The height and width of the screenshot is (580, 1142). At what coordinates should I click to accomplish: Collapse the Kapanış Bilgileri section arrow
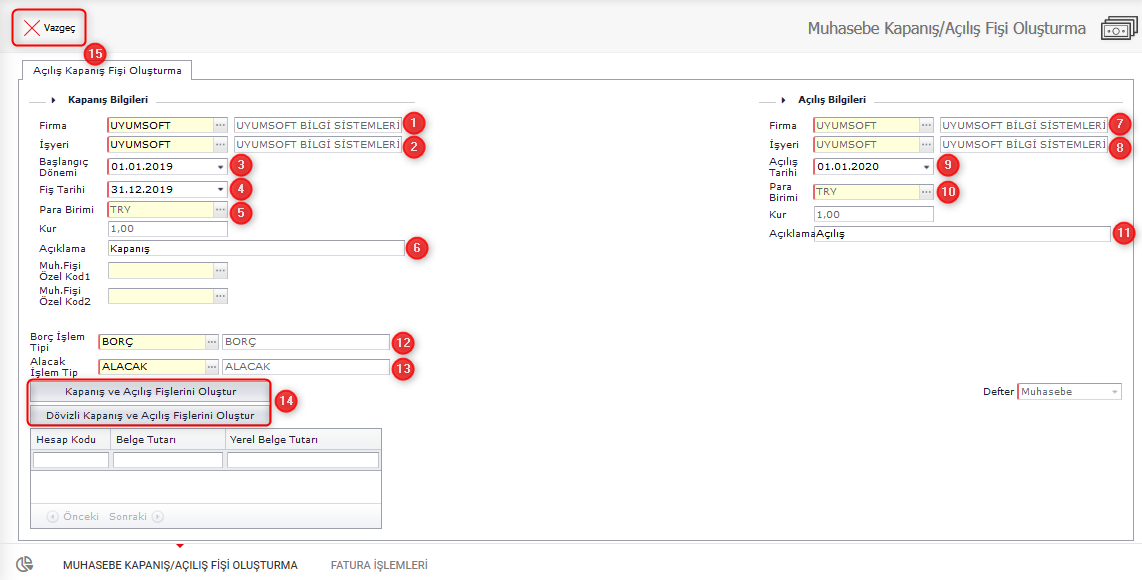click(52, 100)
